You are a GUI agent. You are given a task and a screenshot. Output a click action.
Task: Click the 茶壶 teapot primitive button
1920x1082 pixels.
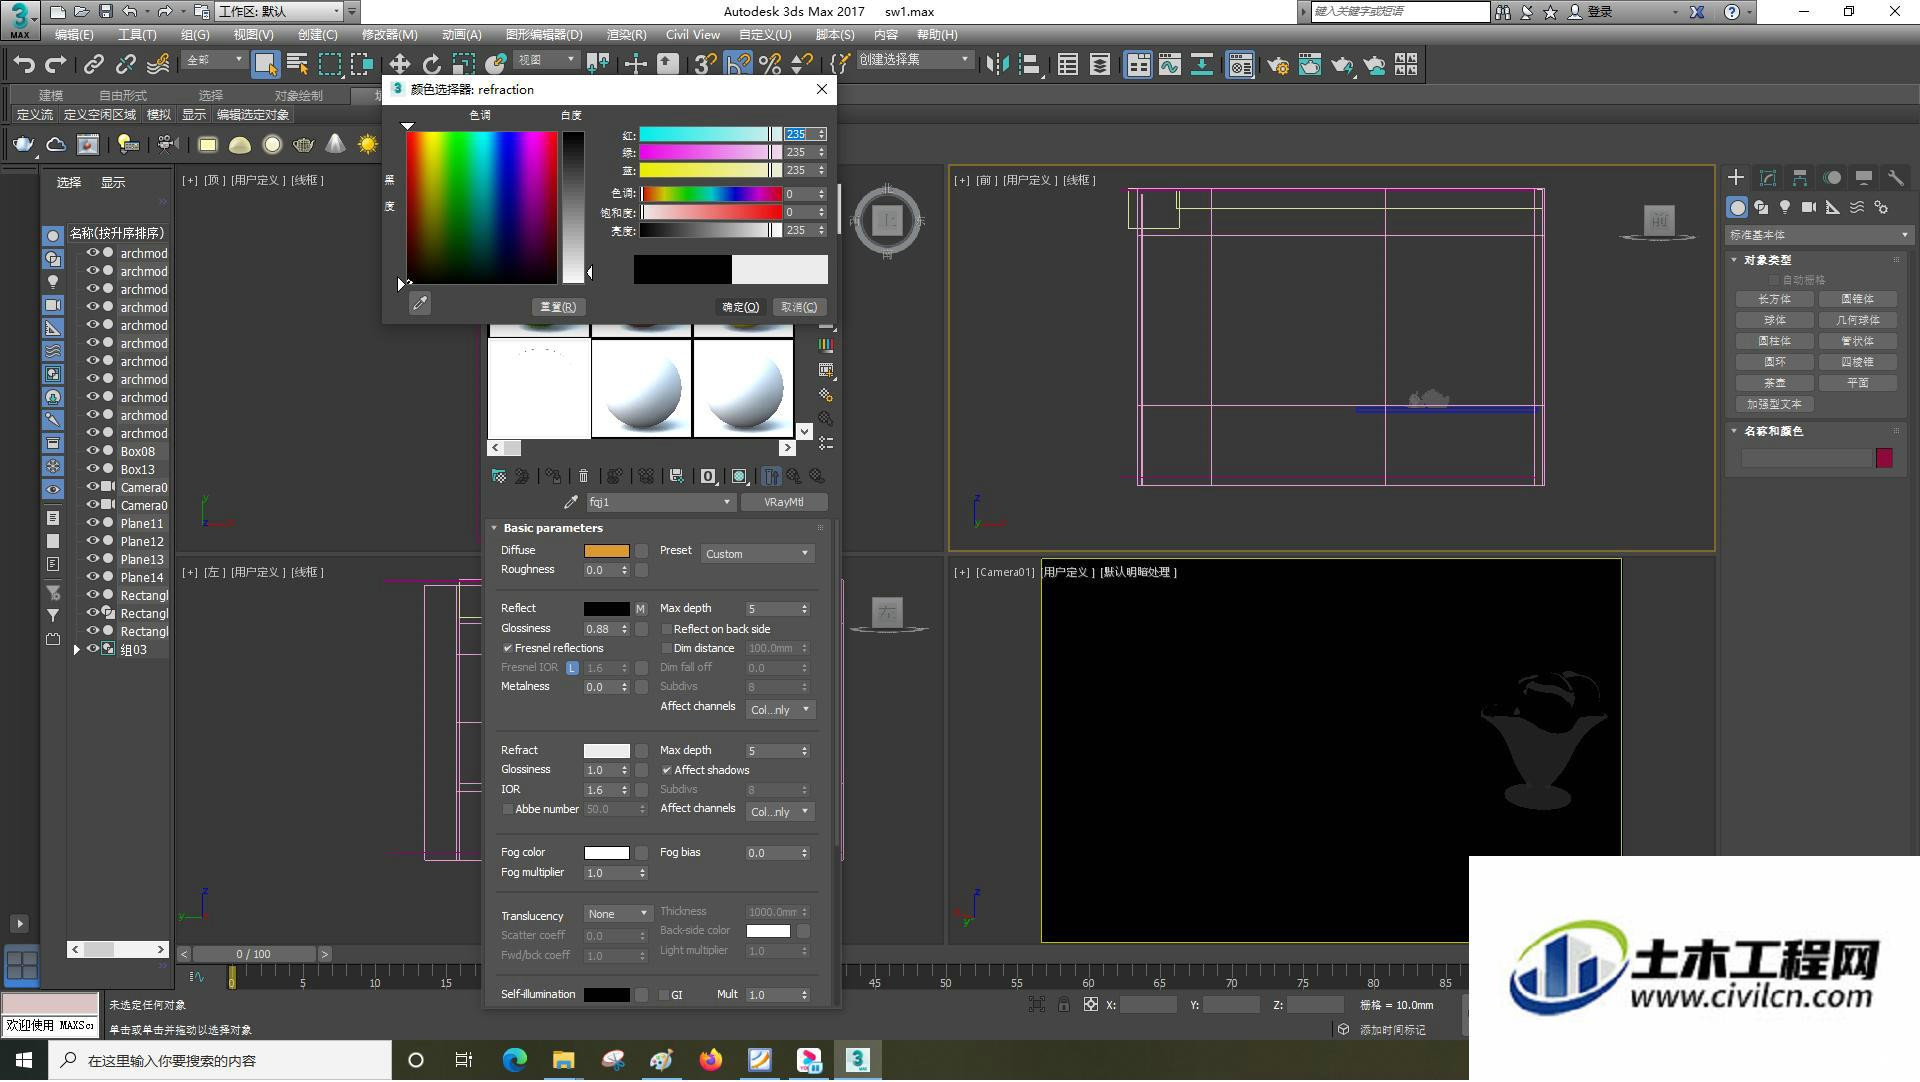click(1775, 384)
